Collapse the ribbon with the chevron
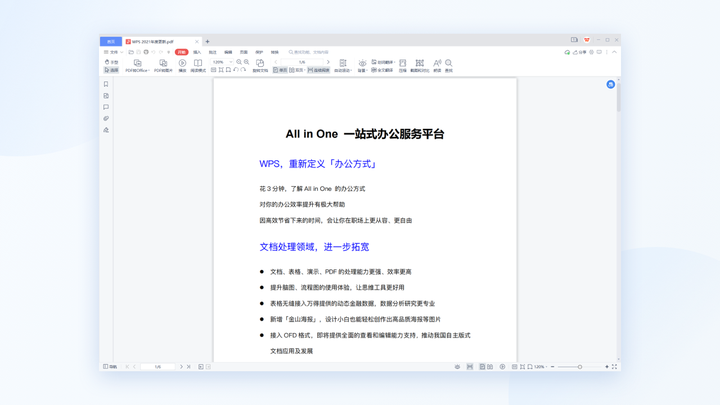The image size is (720, 405). point(614,52)
